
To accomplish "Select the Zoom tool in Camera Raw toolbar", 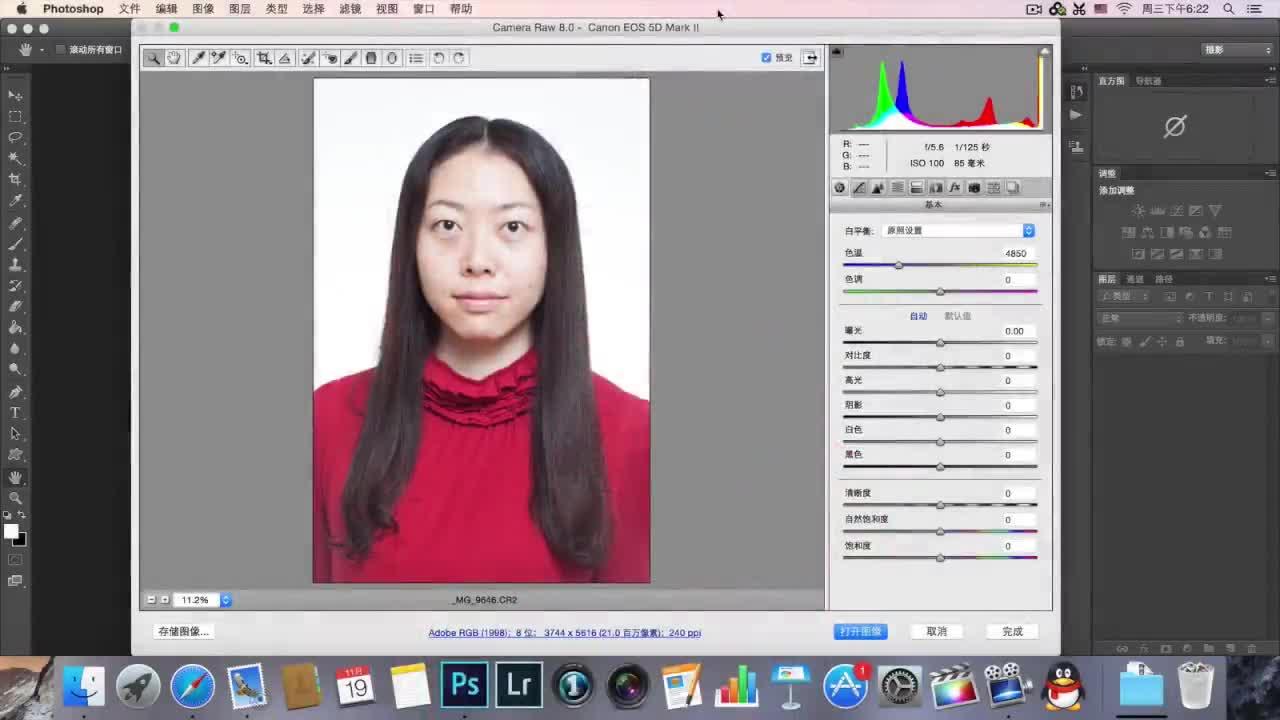I will 153,58.
